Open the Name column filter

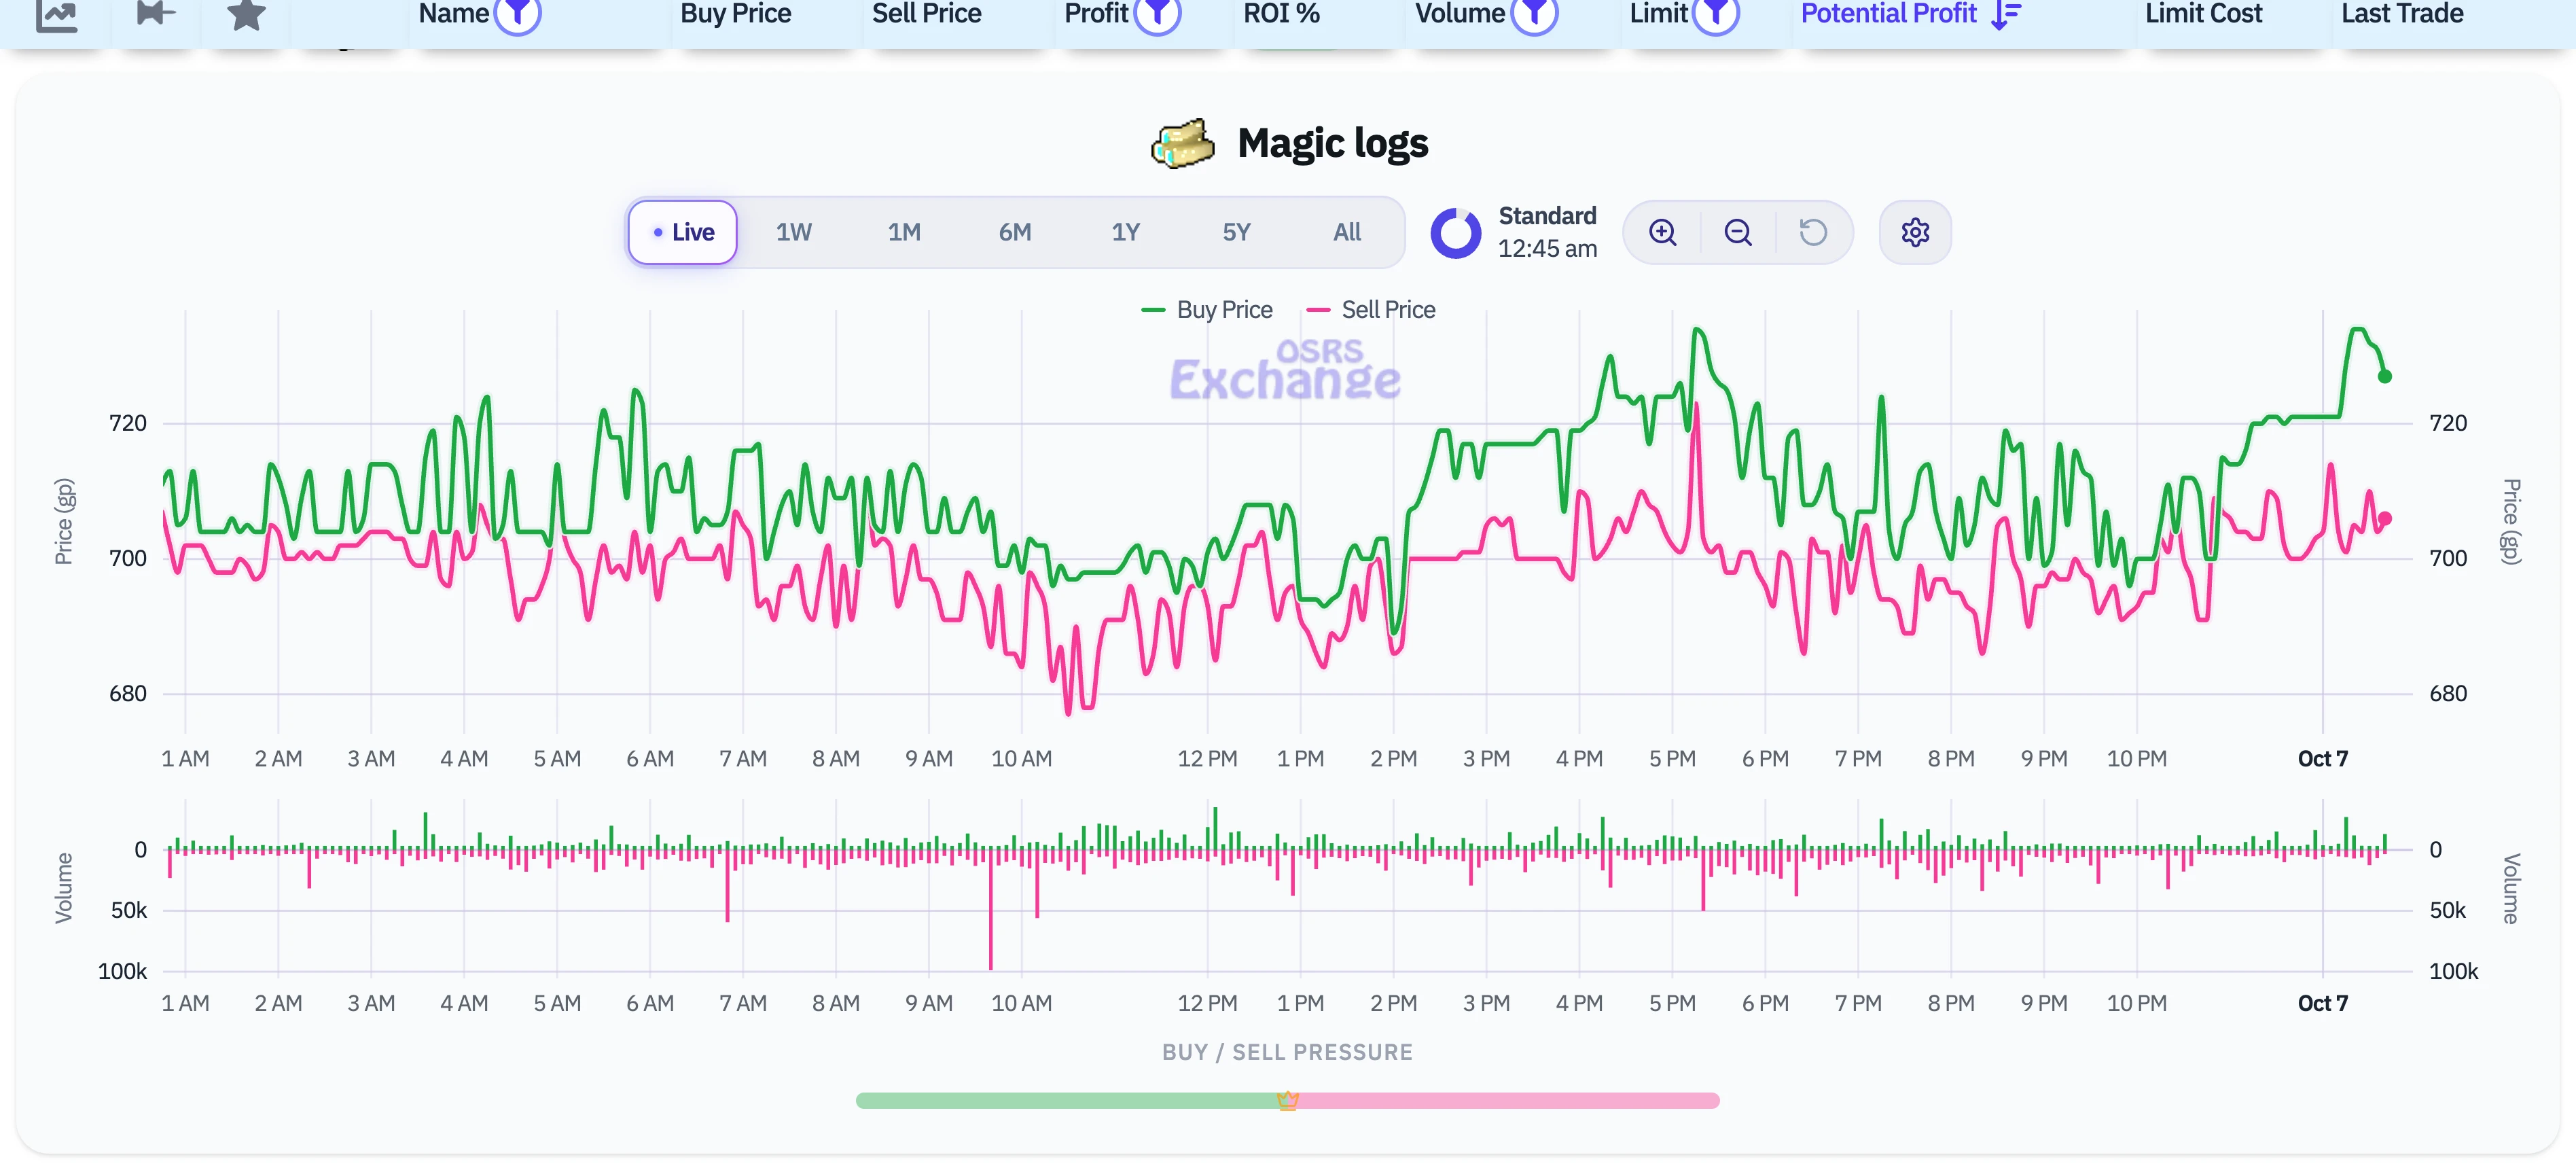tap(518, 13)
